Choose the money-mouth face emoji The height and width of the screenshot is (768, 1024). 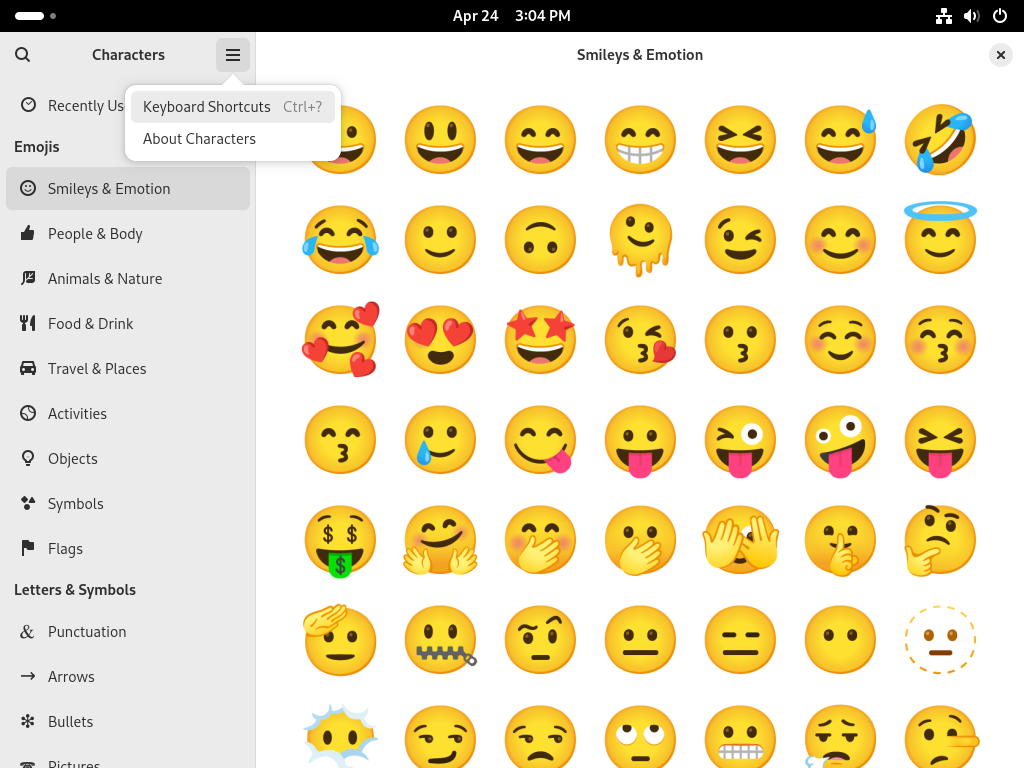click(x=340, y=541)
